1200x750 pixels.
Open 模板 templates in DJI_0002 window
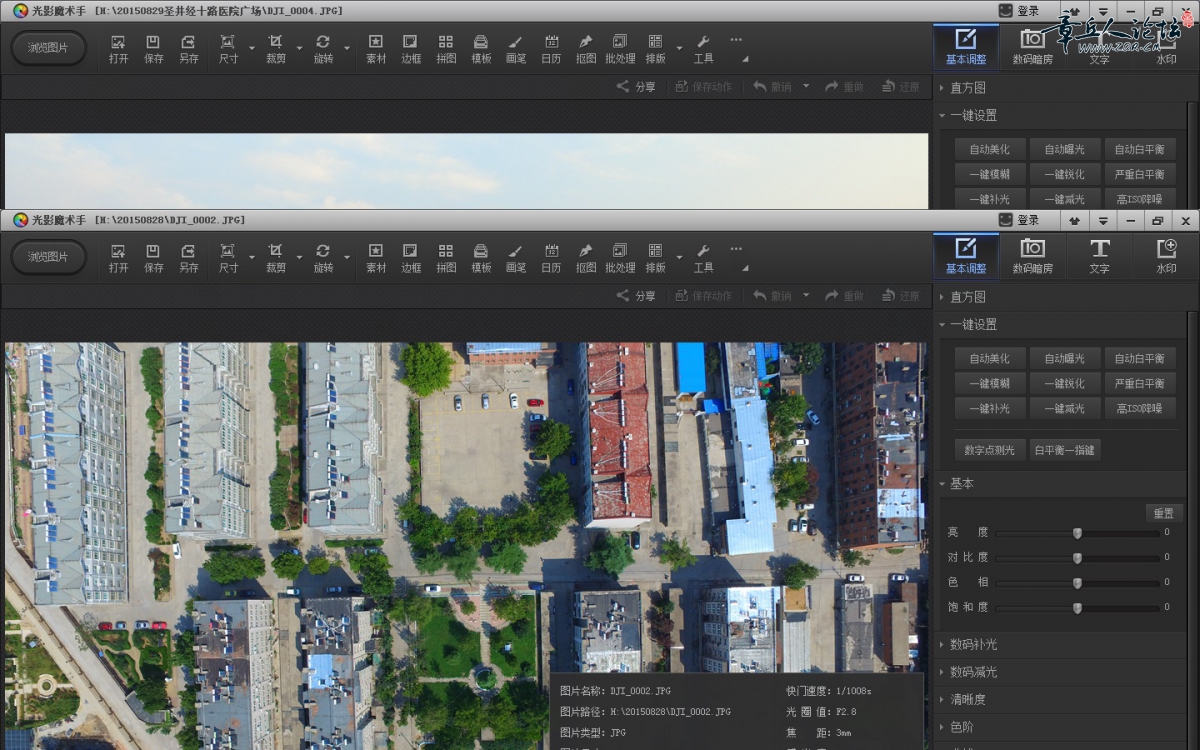point(481,257)
